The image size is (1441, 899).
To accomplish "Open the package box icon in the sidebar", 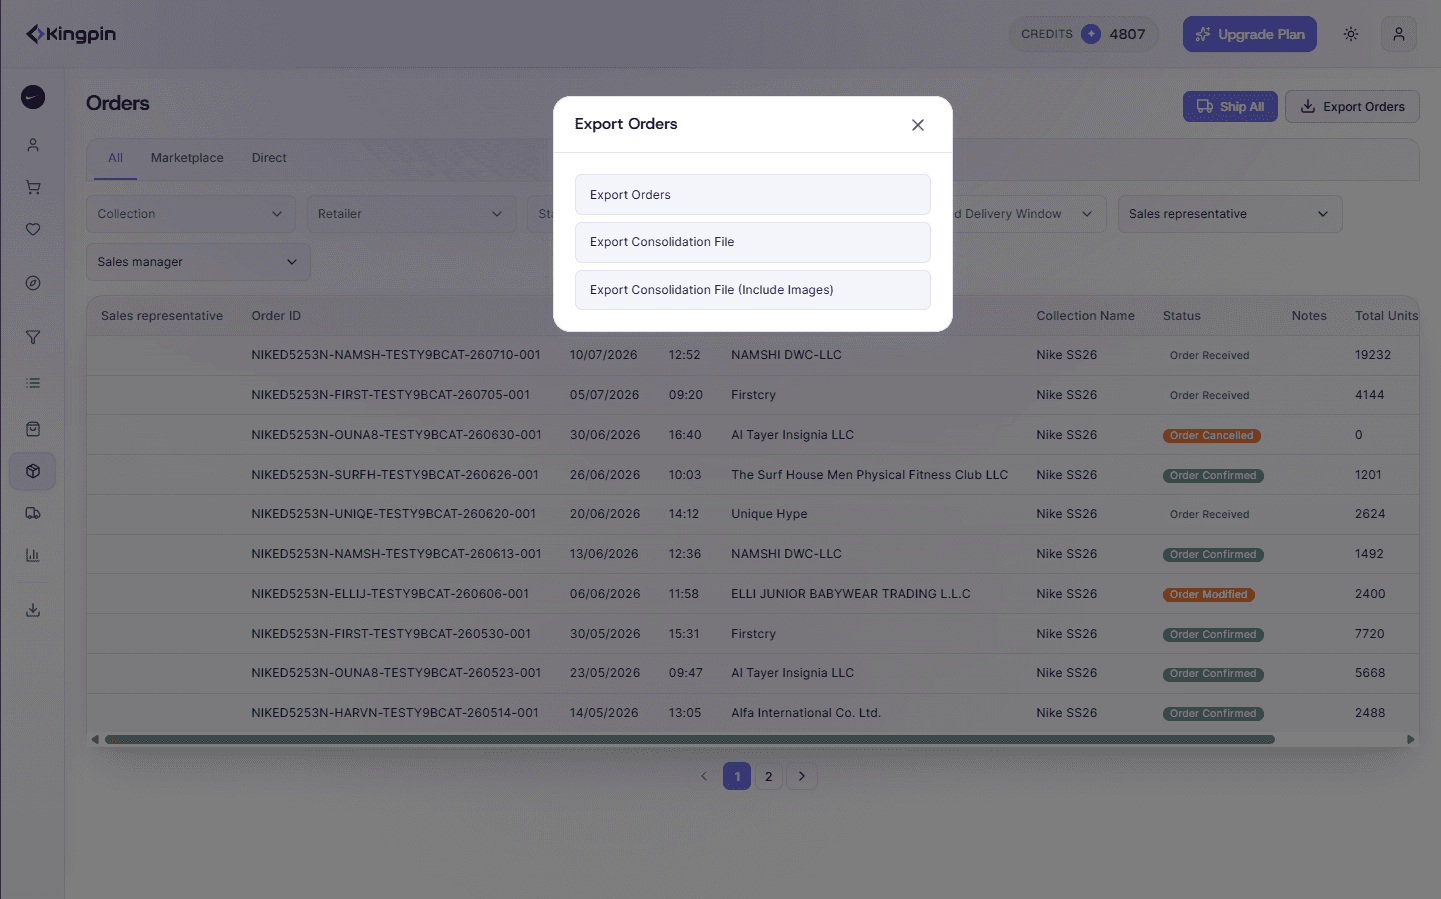I will coord(33,471).
